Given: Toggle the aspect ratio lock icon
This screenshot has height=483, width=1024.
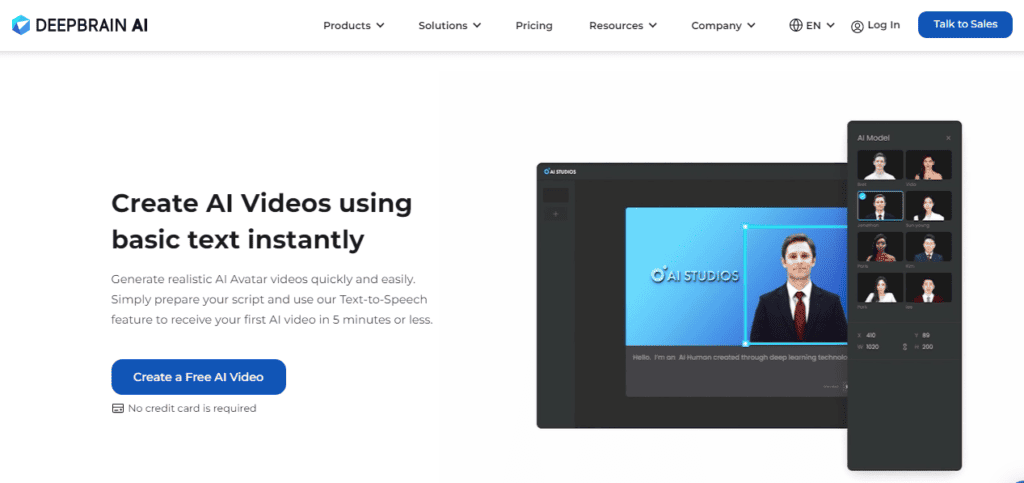Looking at the screenshot, I should (x=904, y=347).
